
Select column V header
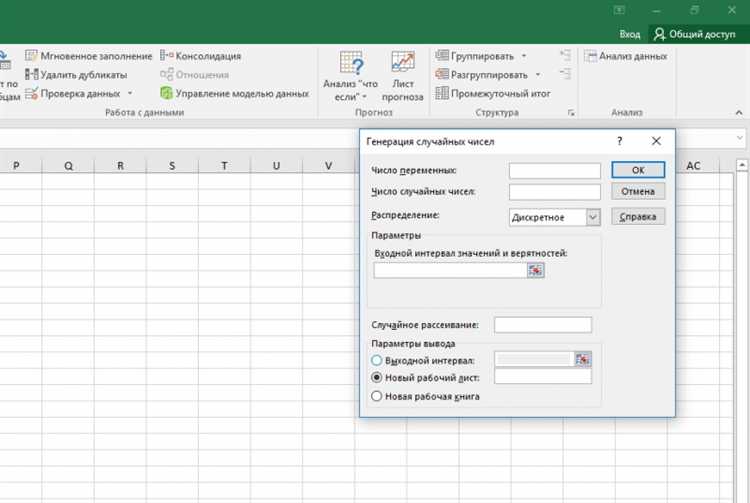[x=328, y=165]
